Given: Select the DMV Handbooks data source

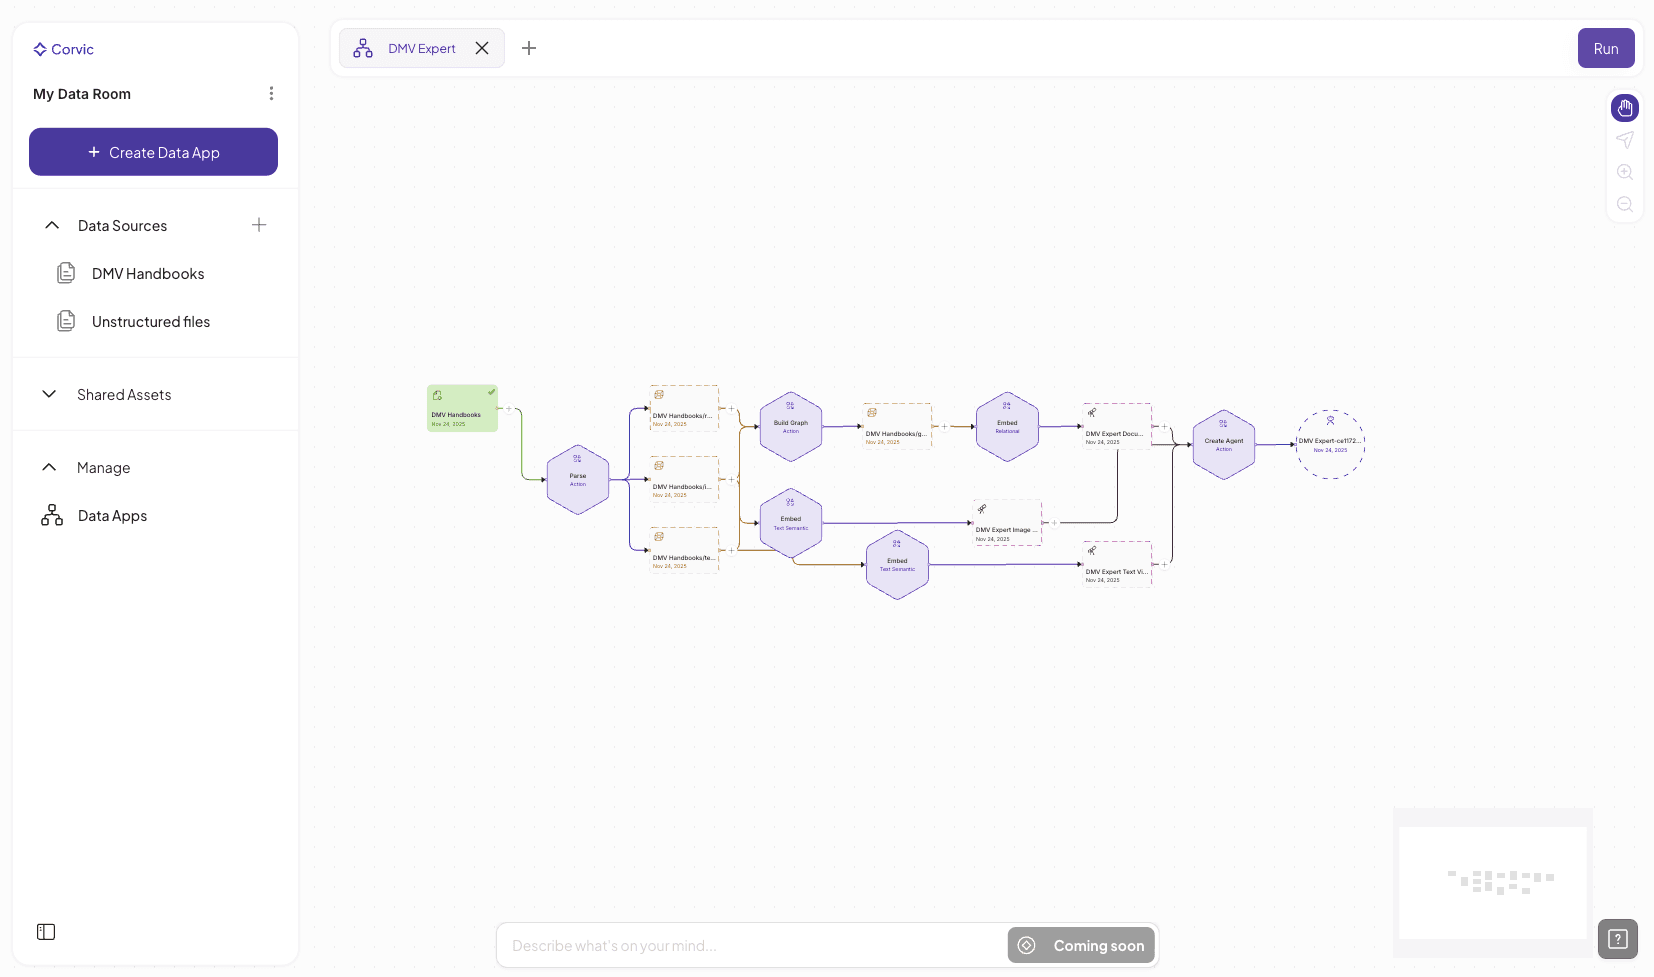Looking at the screenshot, I should [147, 272].
